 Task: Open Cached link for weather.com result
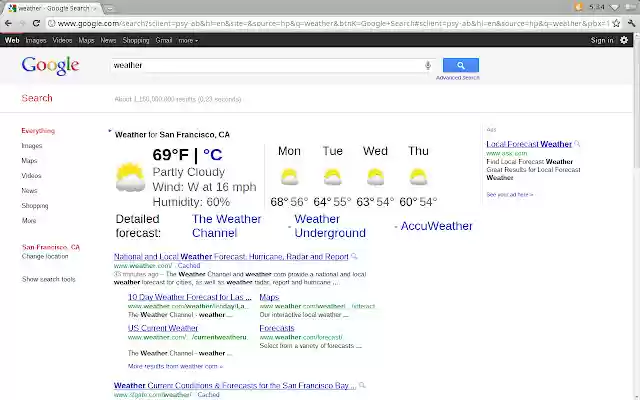pyautogui.click(x=189, y=265)
